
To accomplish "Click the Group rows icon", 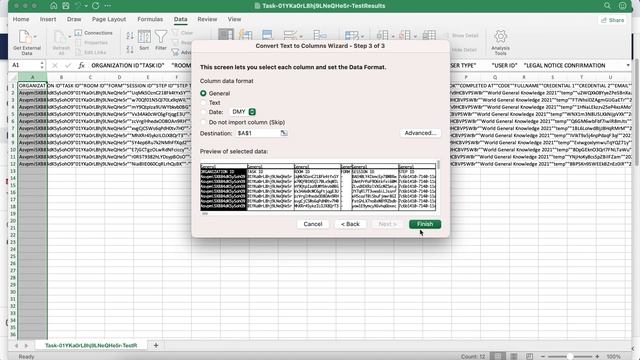I will [382, 35].
